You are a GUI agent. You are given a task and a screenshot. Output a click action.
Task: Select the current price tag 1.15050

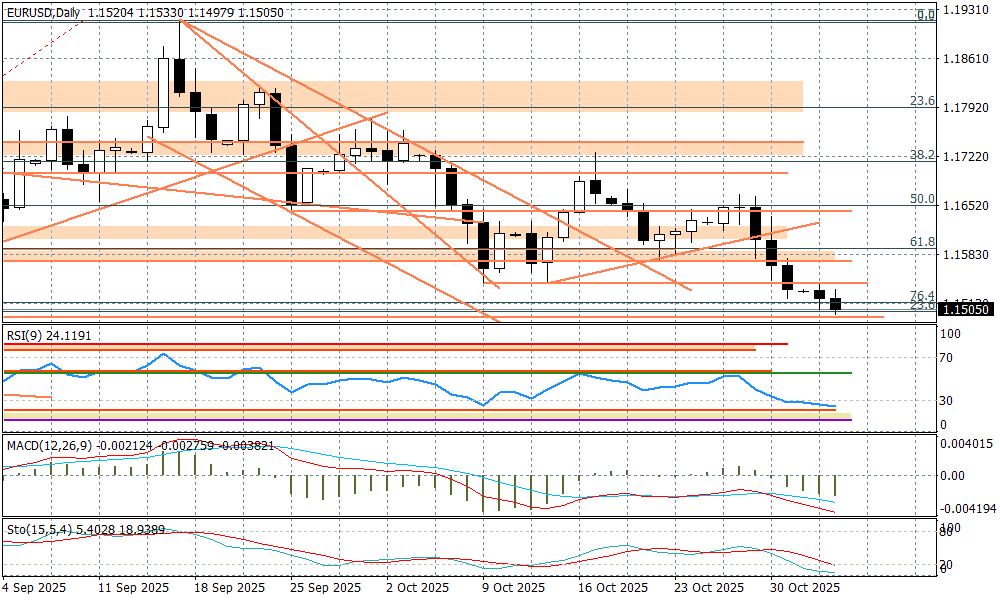(x=967, y=310)
